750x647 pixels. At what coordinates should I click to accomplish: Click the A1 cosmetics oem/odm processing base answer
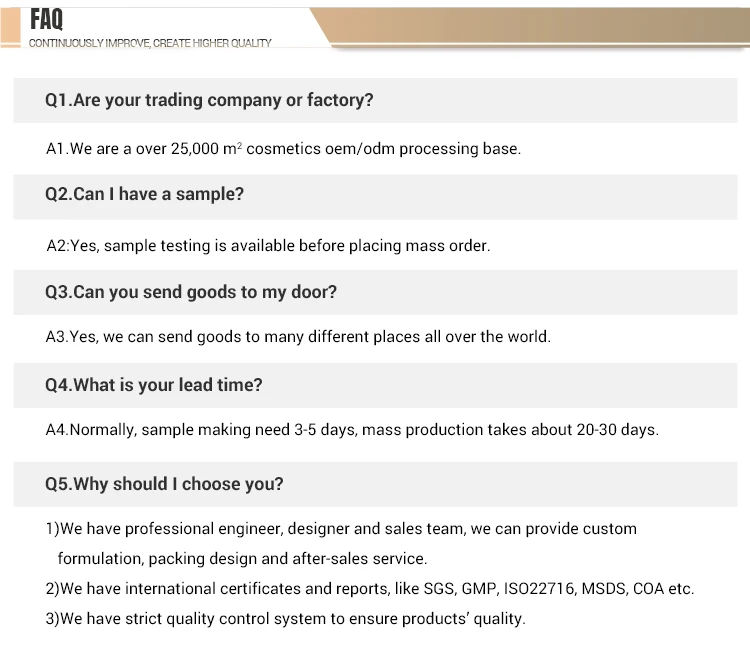point(283,149)
